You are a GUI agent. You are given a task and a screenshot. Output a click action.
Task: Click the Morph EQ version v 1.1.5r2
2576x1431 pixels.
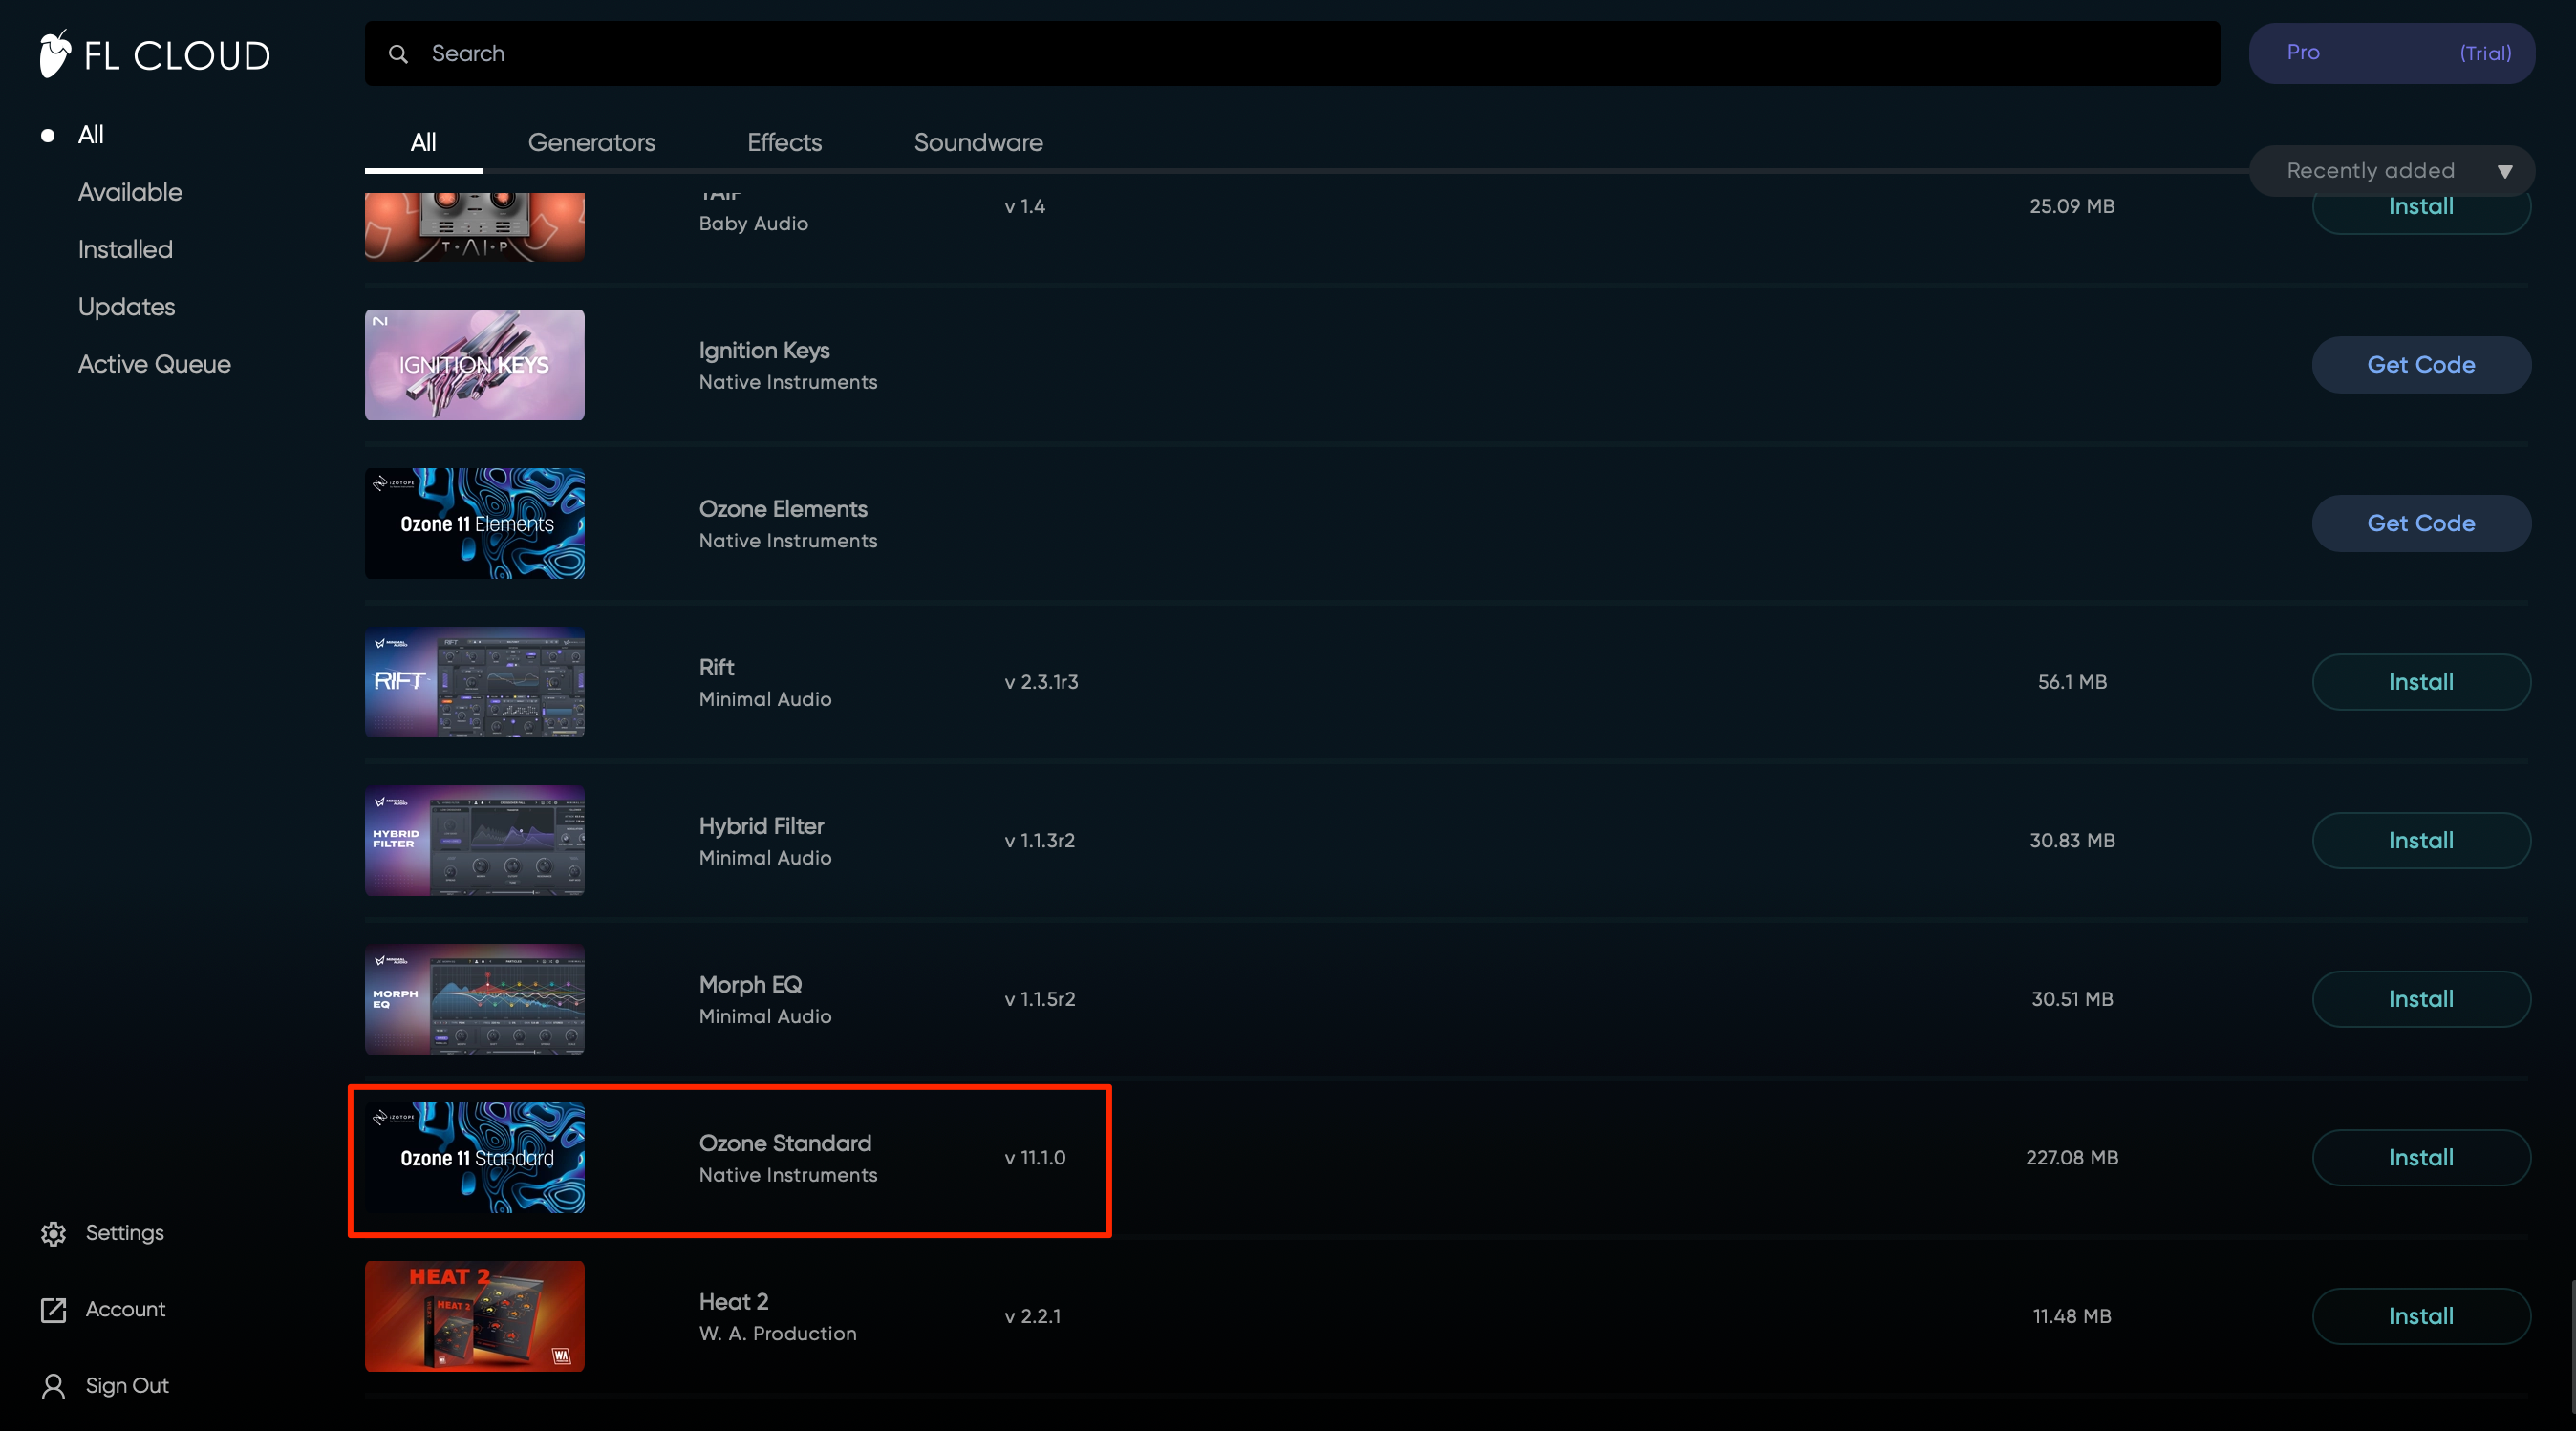click(1040, 1000)
